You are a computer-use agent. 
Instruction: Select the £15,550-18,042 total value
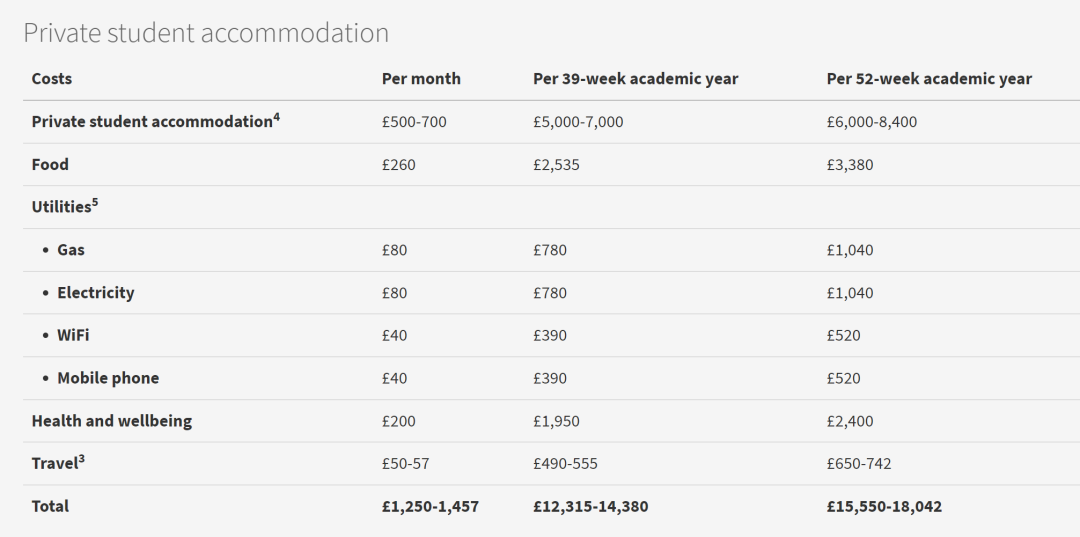click(x=884, y=507)
